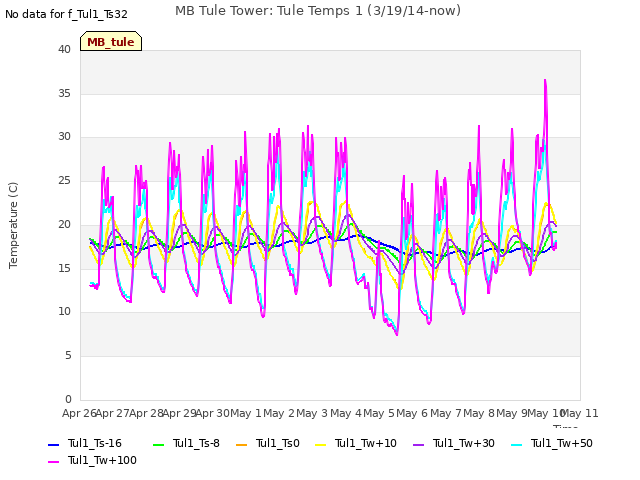Click the purple Tul1_Tw+30 legend color marker

tap(419, 444)
